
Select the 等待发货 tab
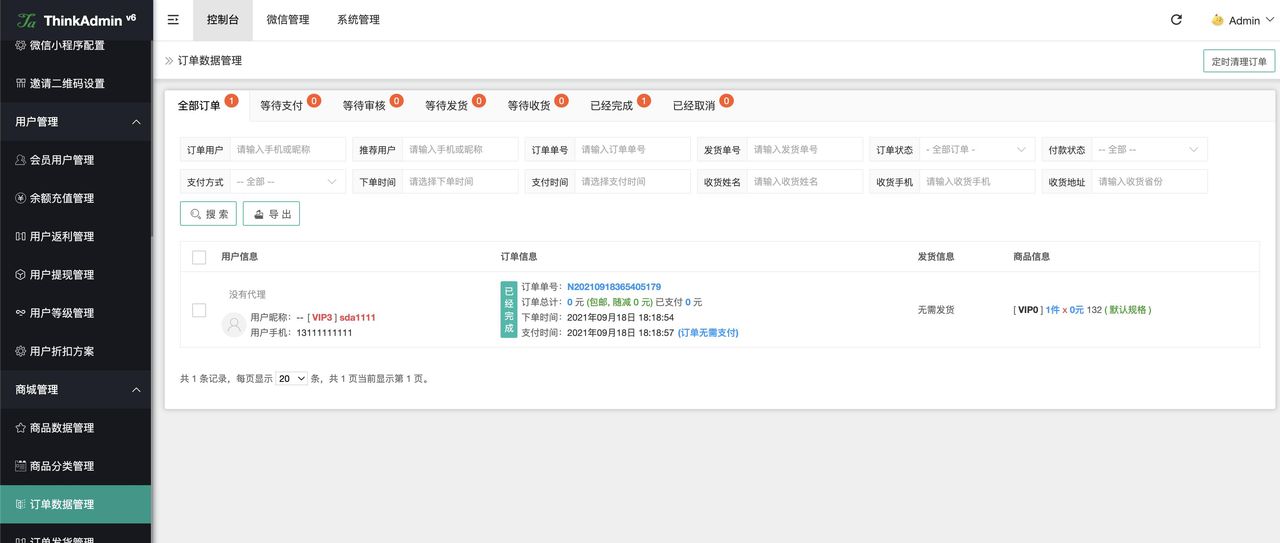tap(453, 105)
